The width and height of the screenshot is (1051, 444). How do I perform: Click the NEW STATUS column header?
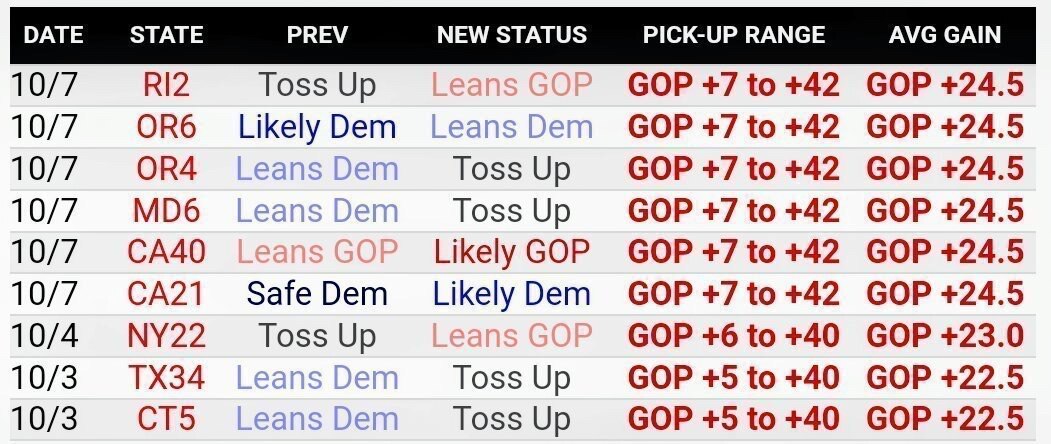[512, 35]
